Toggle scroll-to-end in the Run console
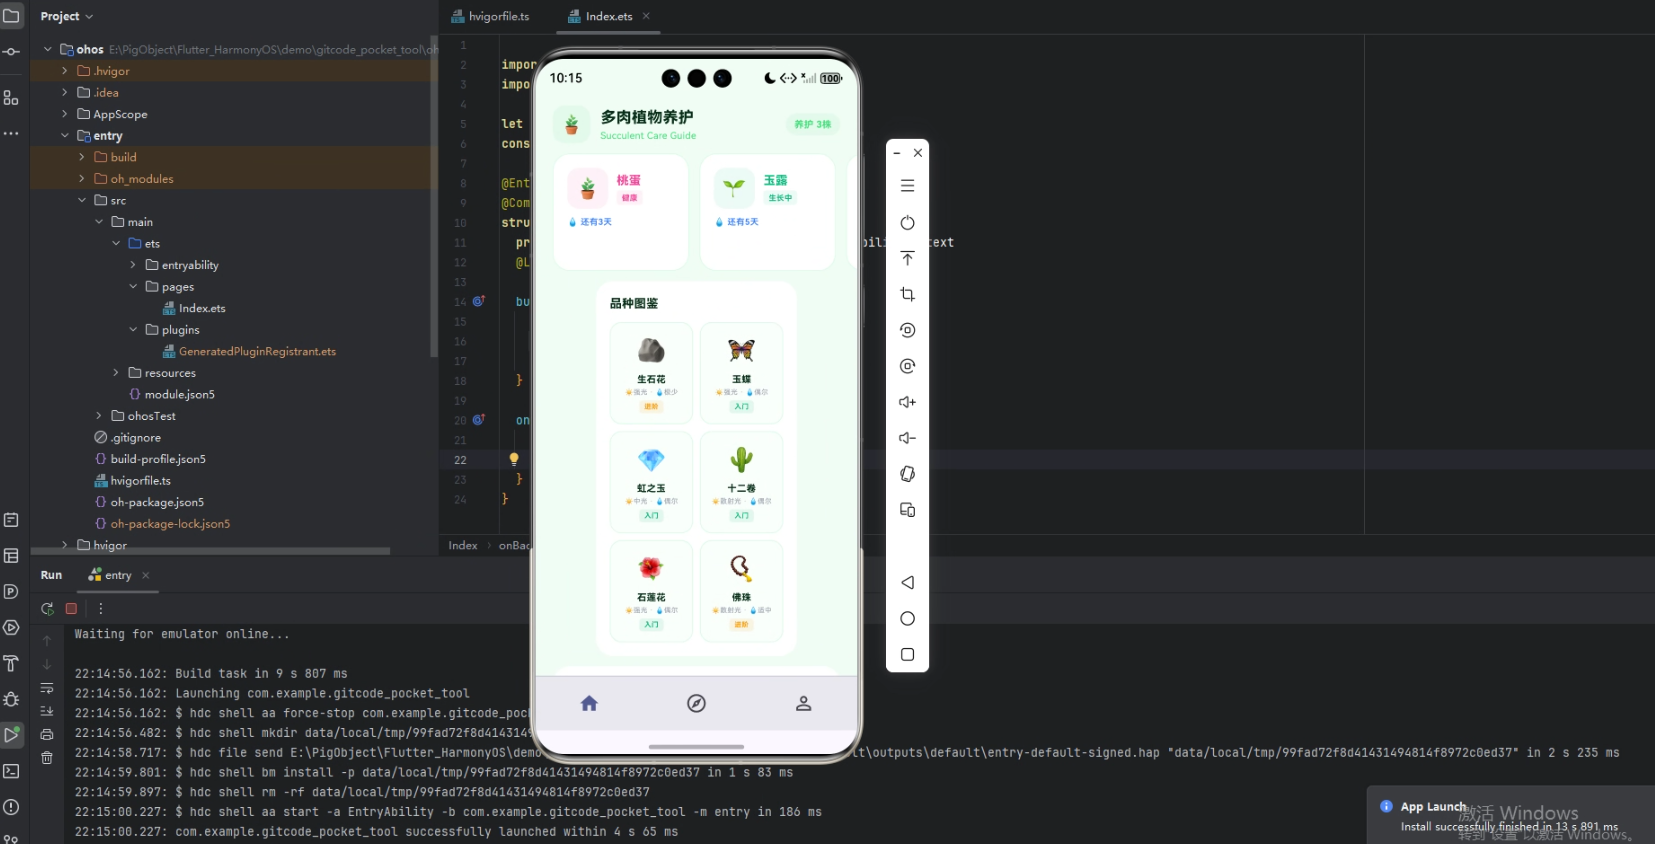1655x844 pixels. click(47, 711)
